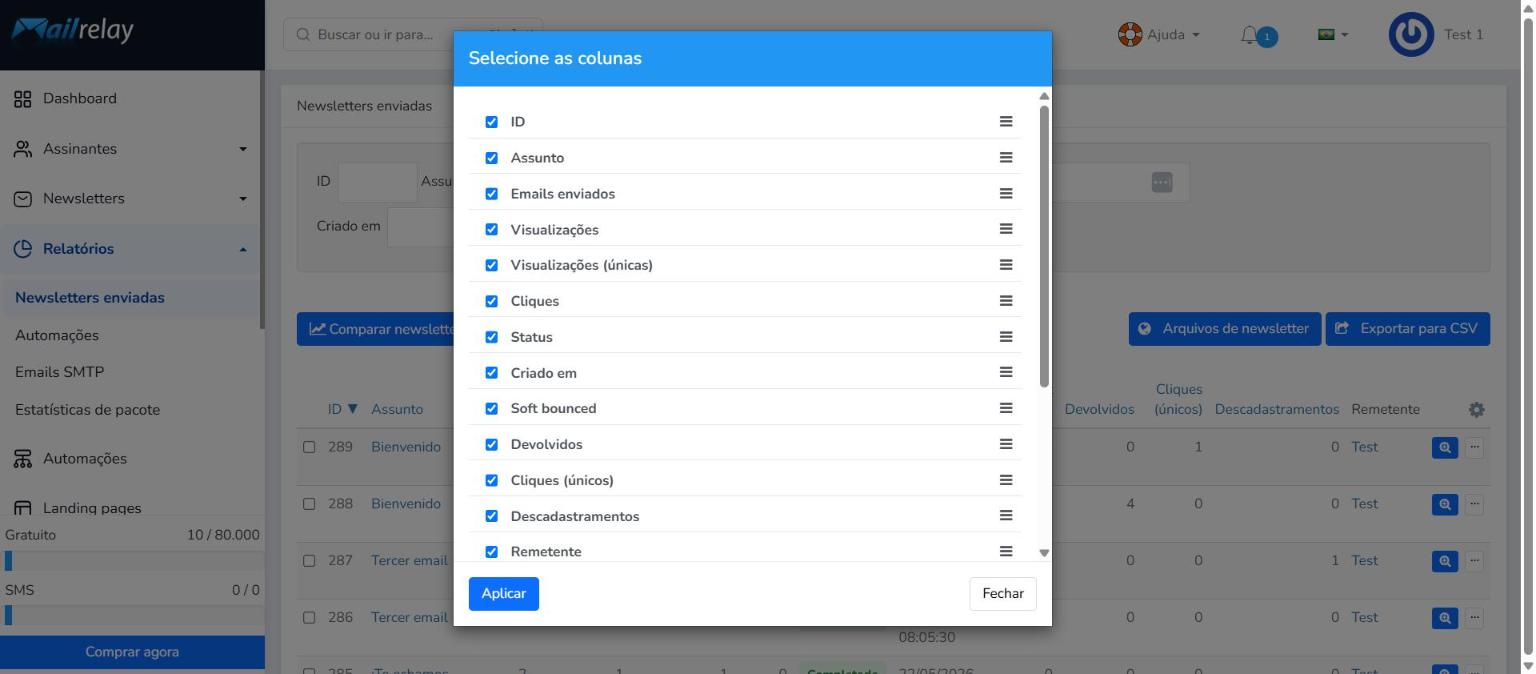Click Arquivos de newsletter button
This screenshot has width=1536, height=674.
[x=1225, y=329]
